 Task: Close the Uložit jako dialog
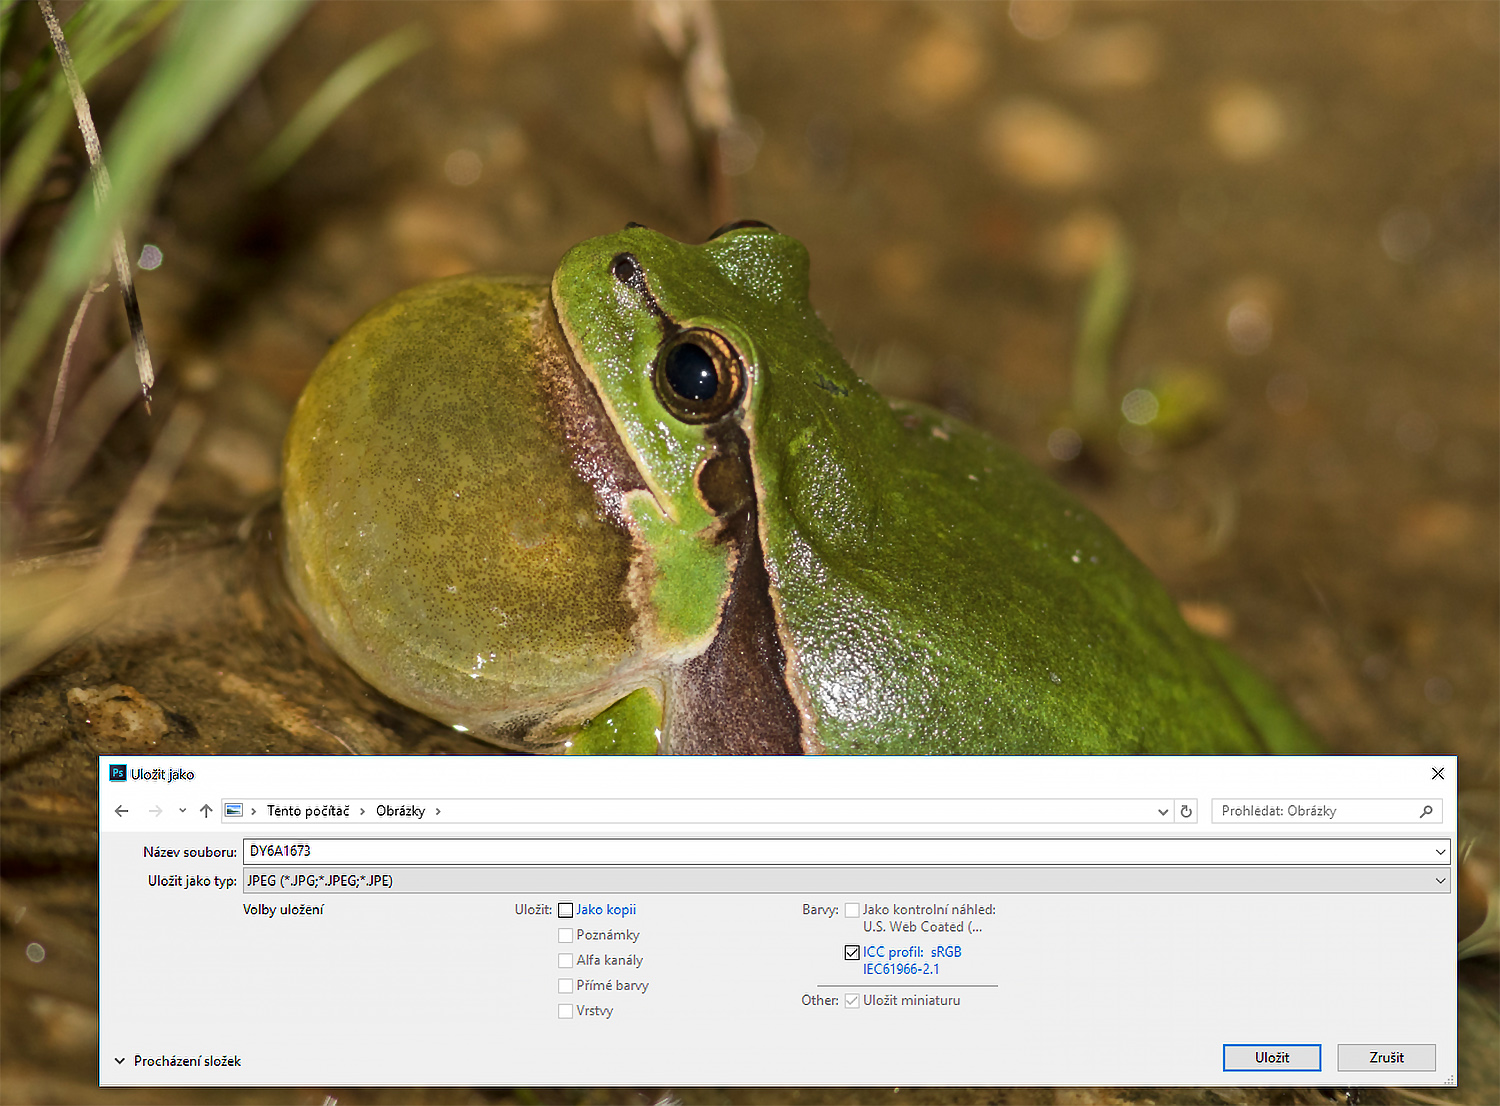[1437, 774]
